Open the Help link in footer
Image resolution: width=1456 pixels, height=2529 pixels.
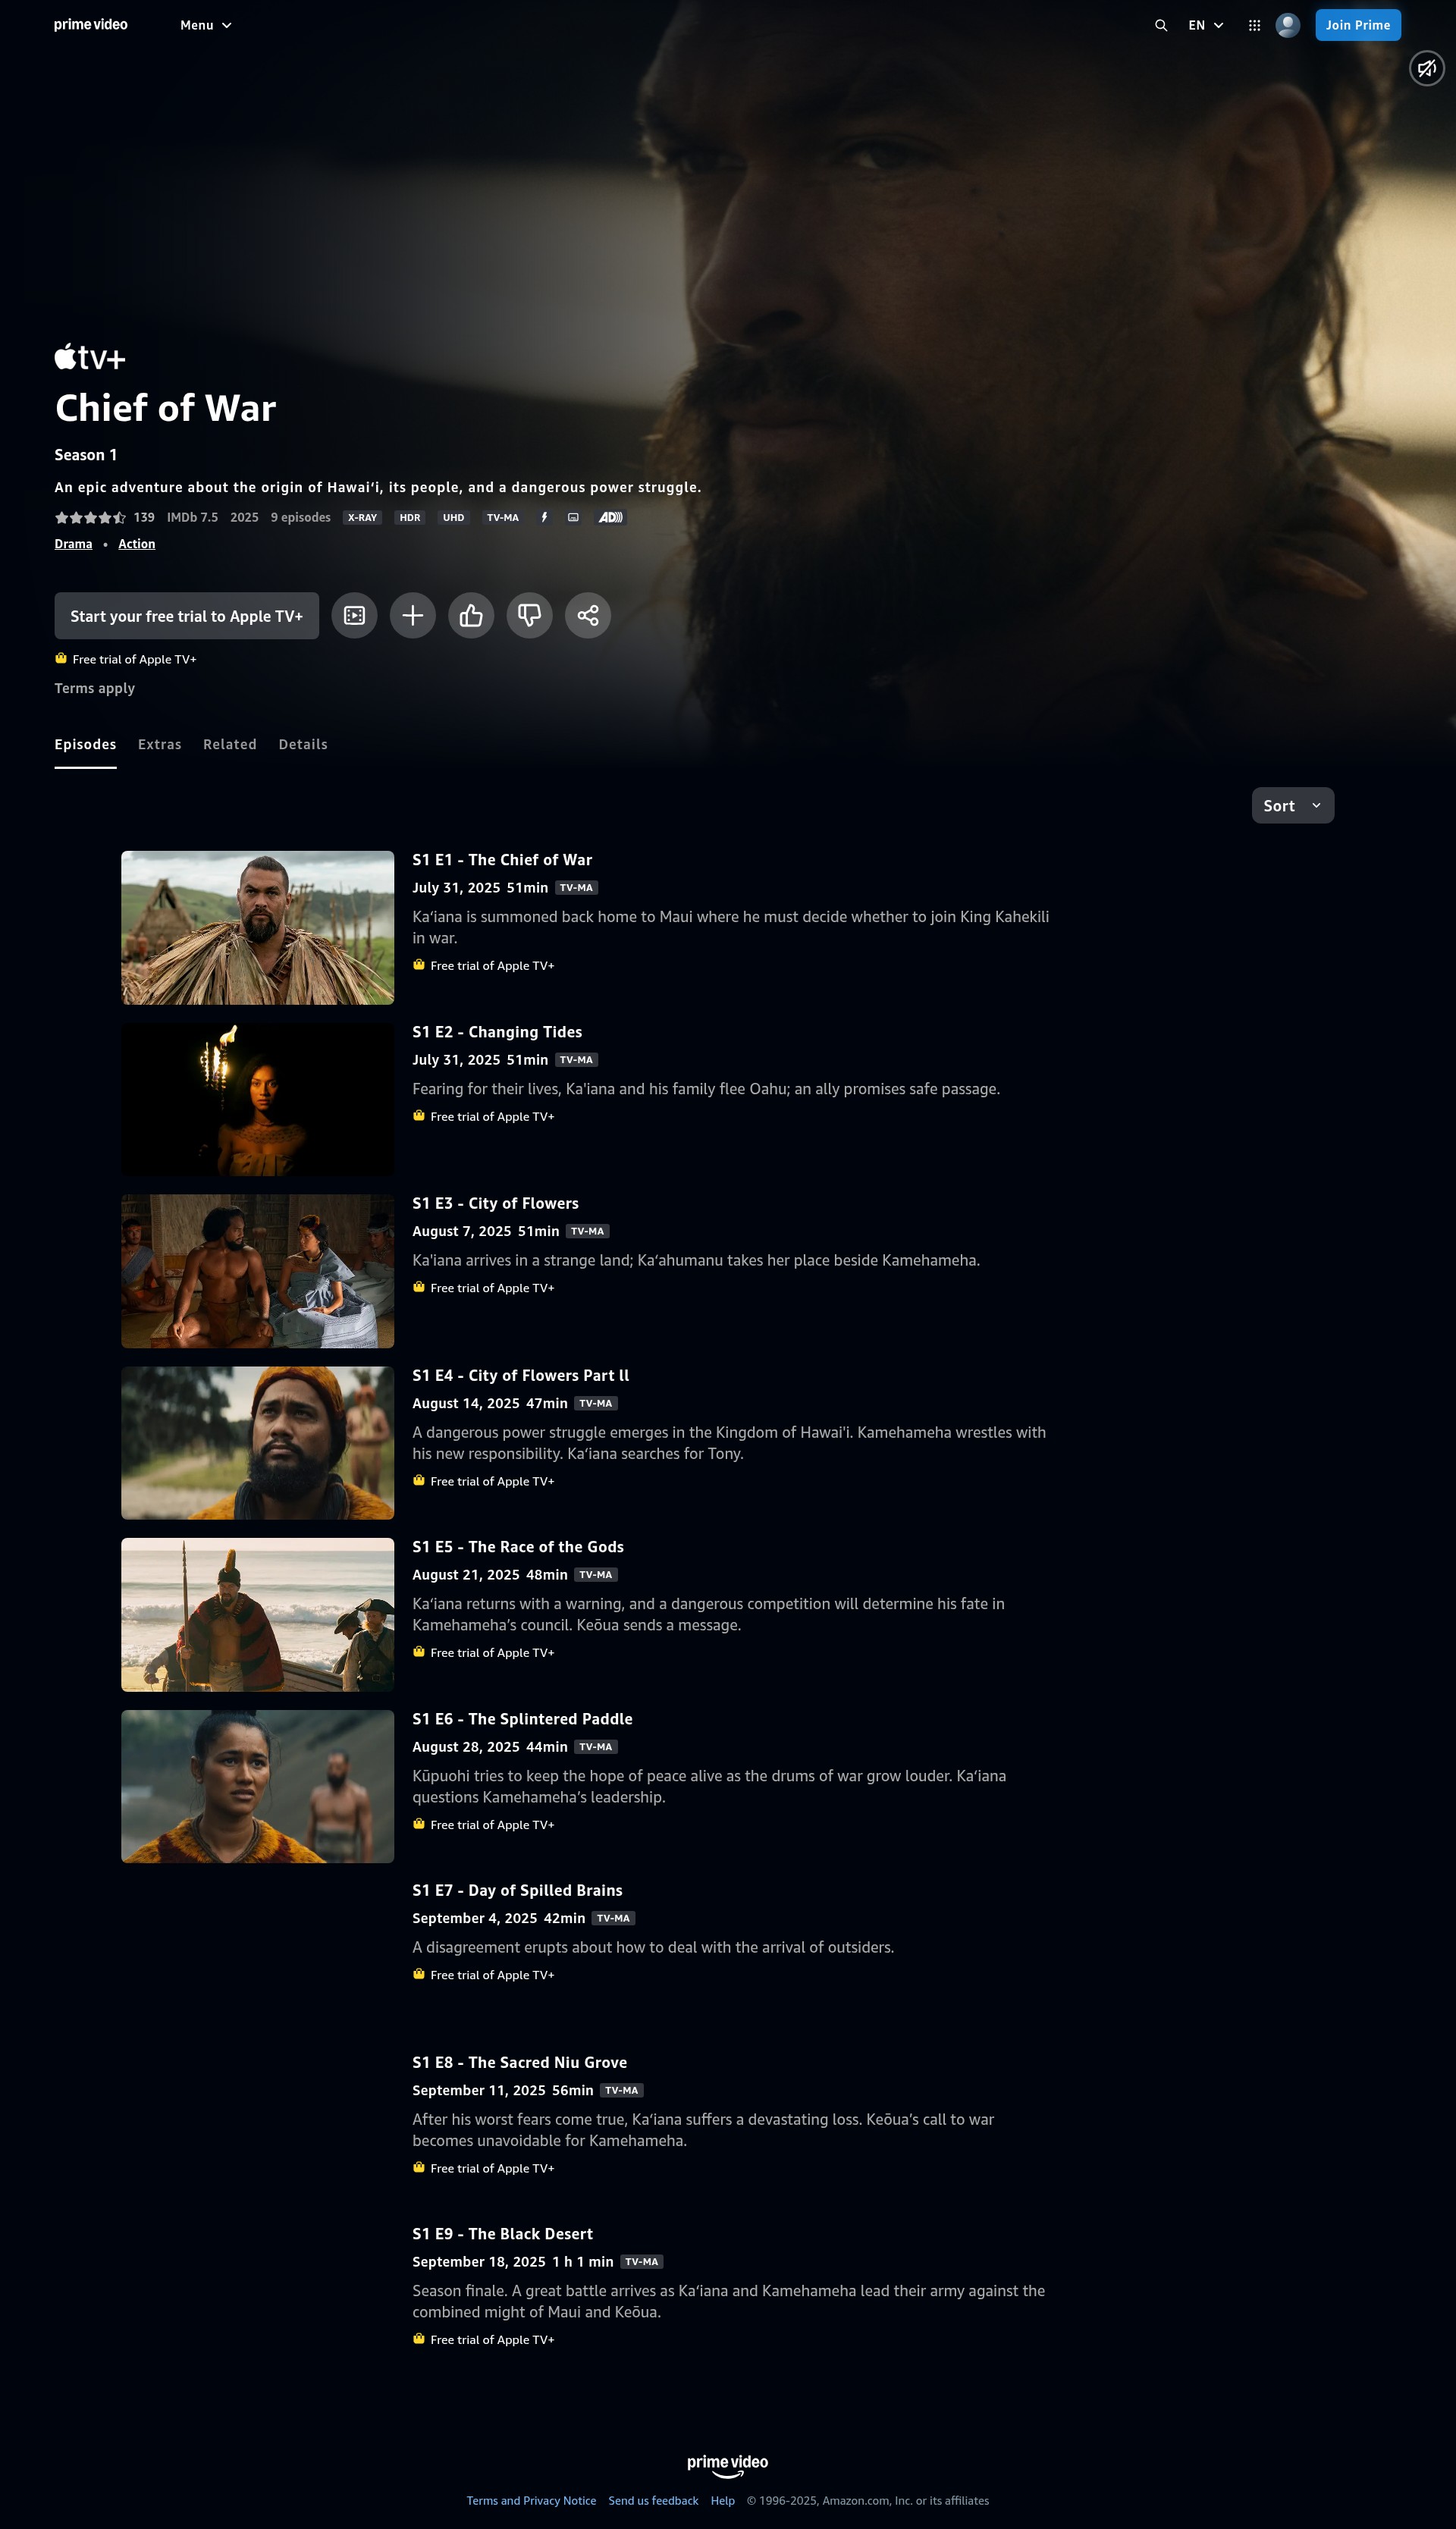click(x=723, y=2500)
